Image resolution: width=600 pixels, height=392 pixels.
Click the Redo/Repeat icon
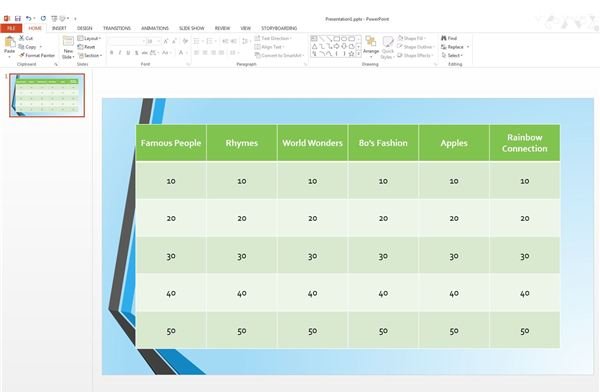click(x=43, y=18)
